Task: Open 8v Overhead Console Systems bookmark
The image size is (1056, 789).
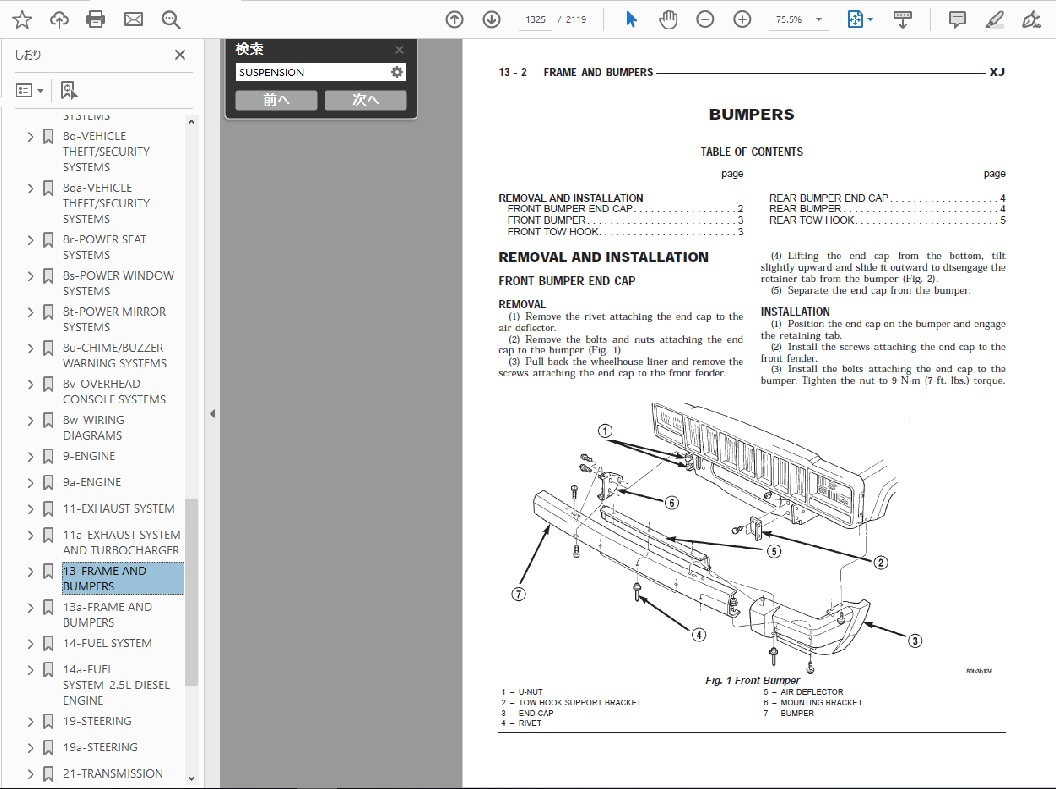Action: pyautogui.click(x=114, y=391)
